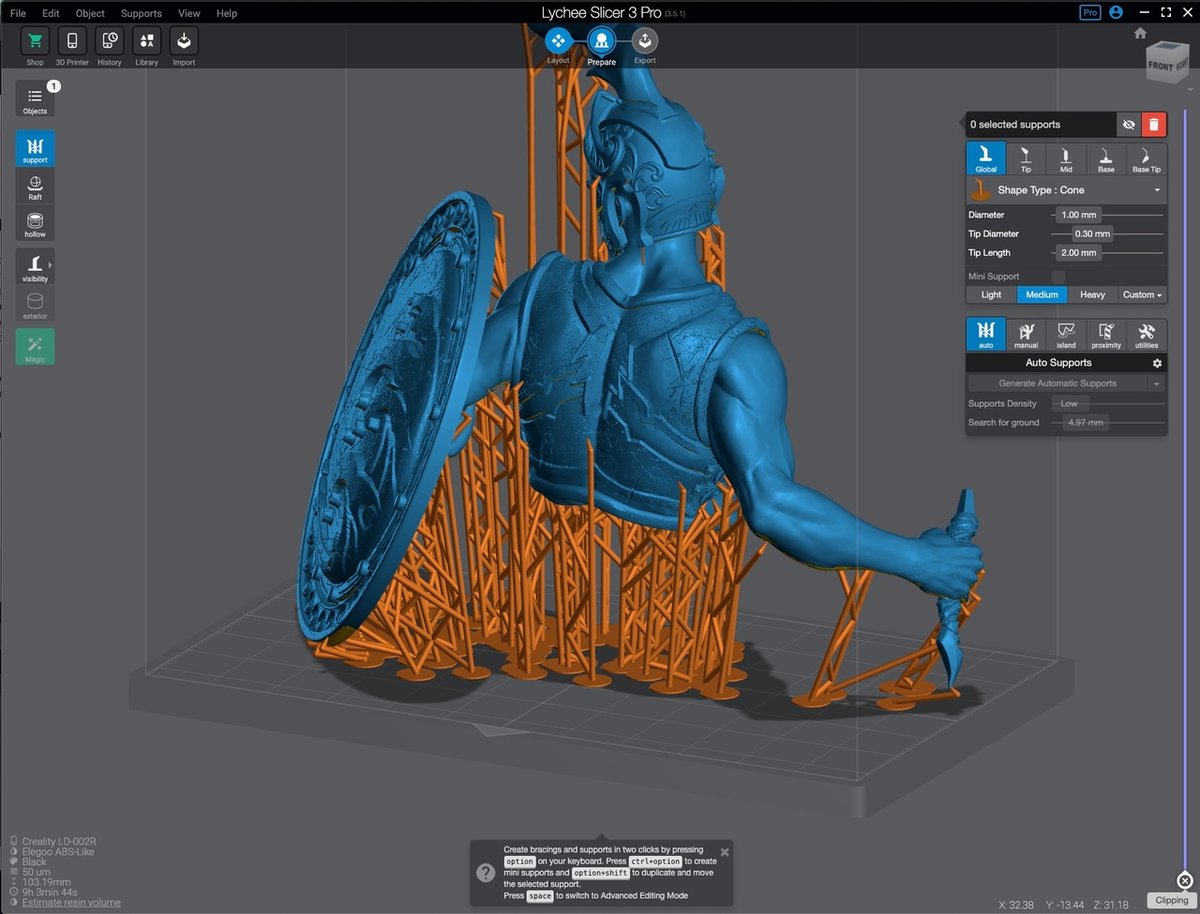Expand the Shape Type Cone dropdown
The height and width of the screenshot is (914, 1200).
click(x=1066, y=190)
